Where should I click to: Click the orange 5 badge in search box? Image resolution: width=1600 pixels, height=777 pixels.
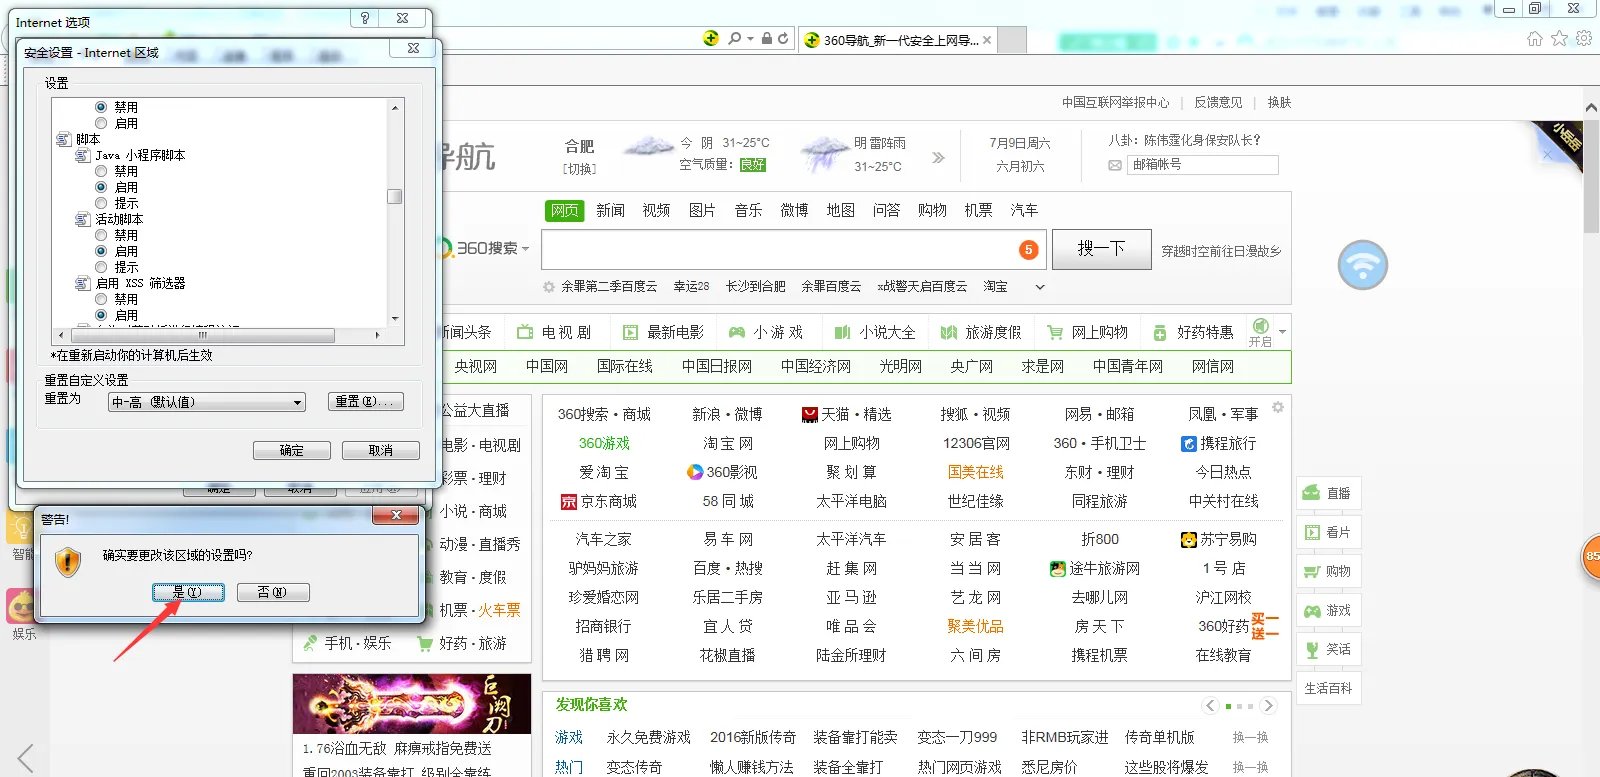click(1028, 250)
